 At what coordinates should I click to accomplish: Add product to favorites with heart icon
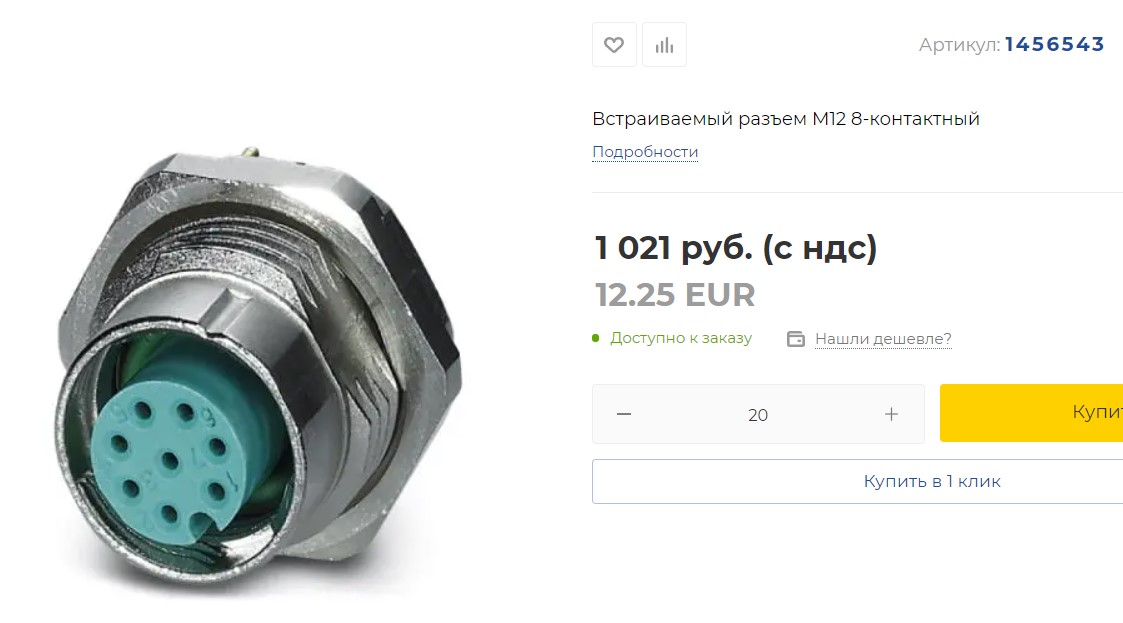[614, 44]
